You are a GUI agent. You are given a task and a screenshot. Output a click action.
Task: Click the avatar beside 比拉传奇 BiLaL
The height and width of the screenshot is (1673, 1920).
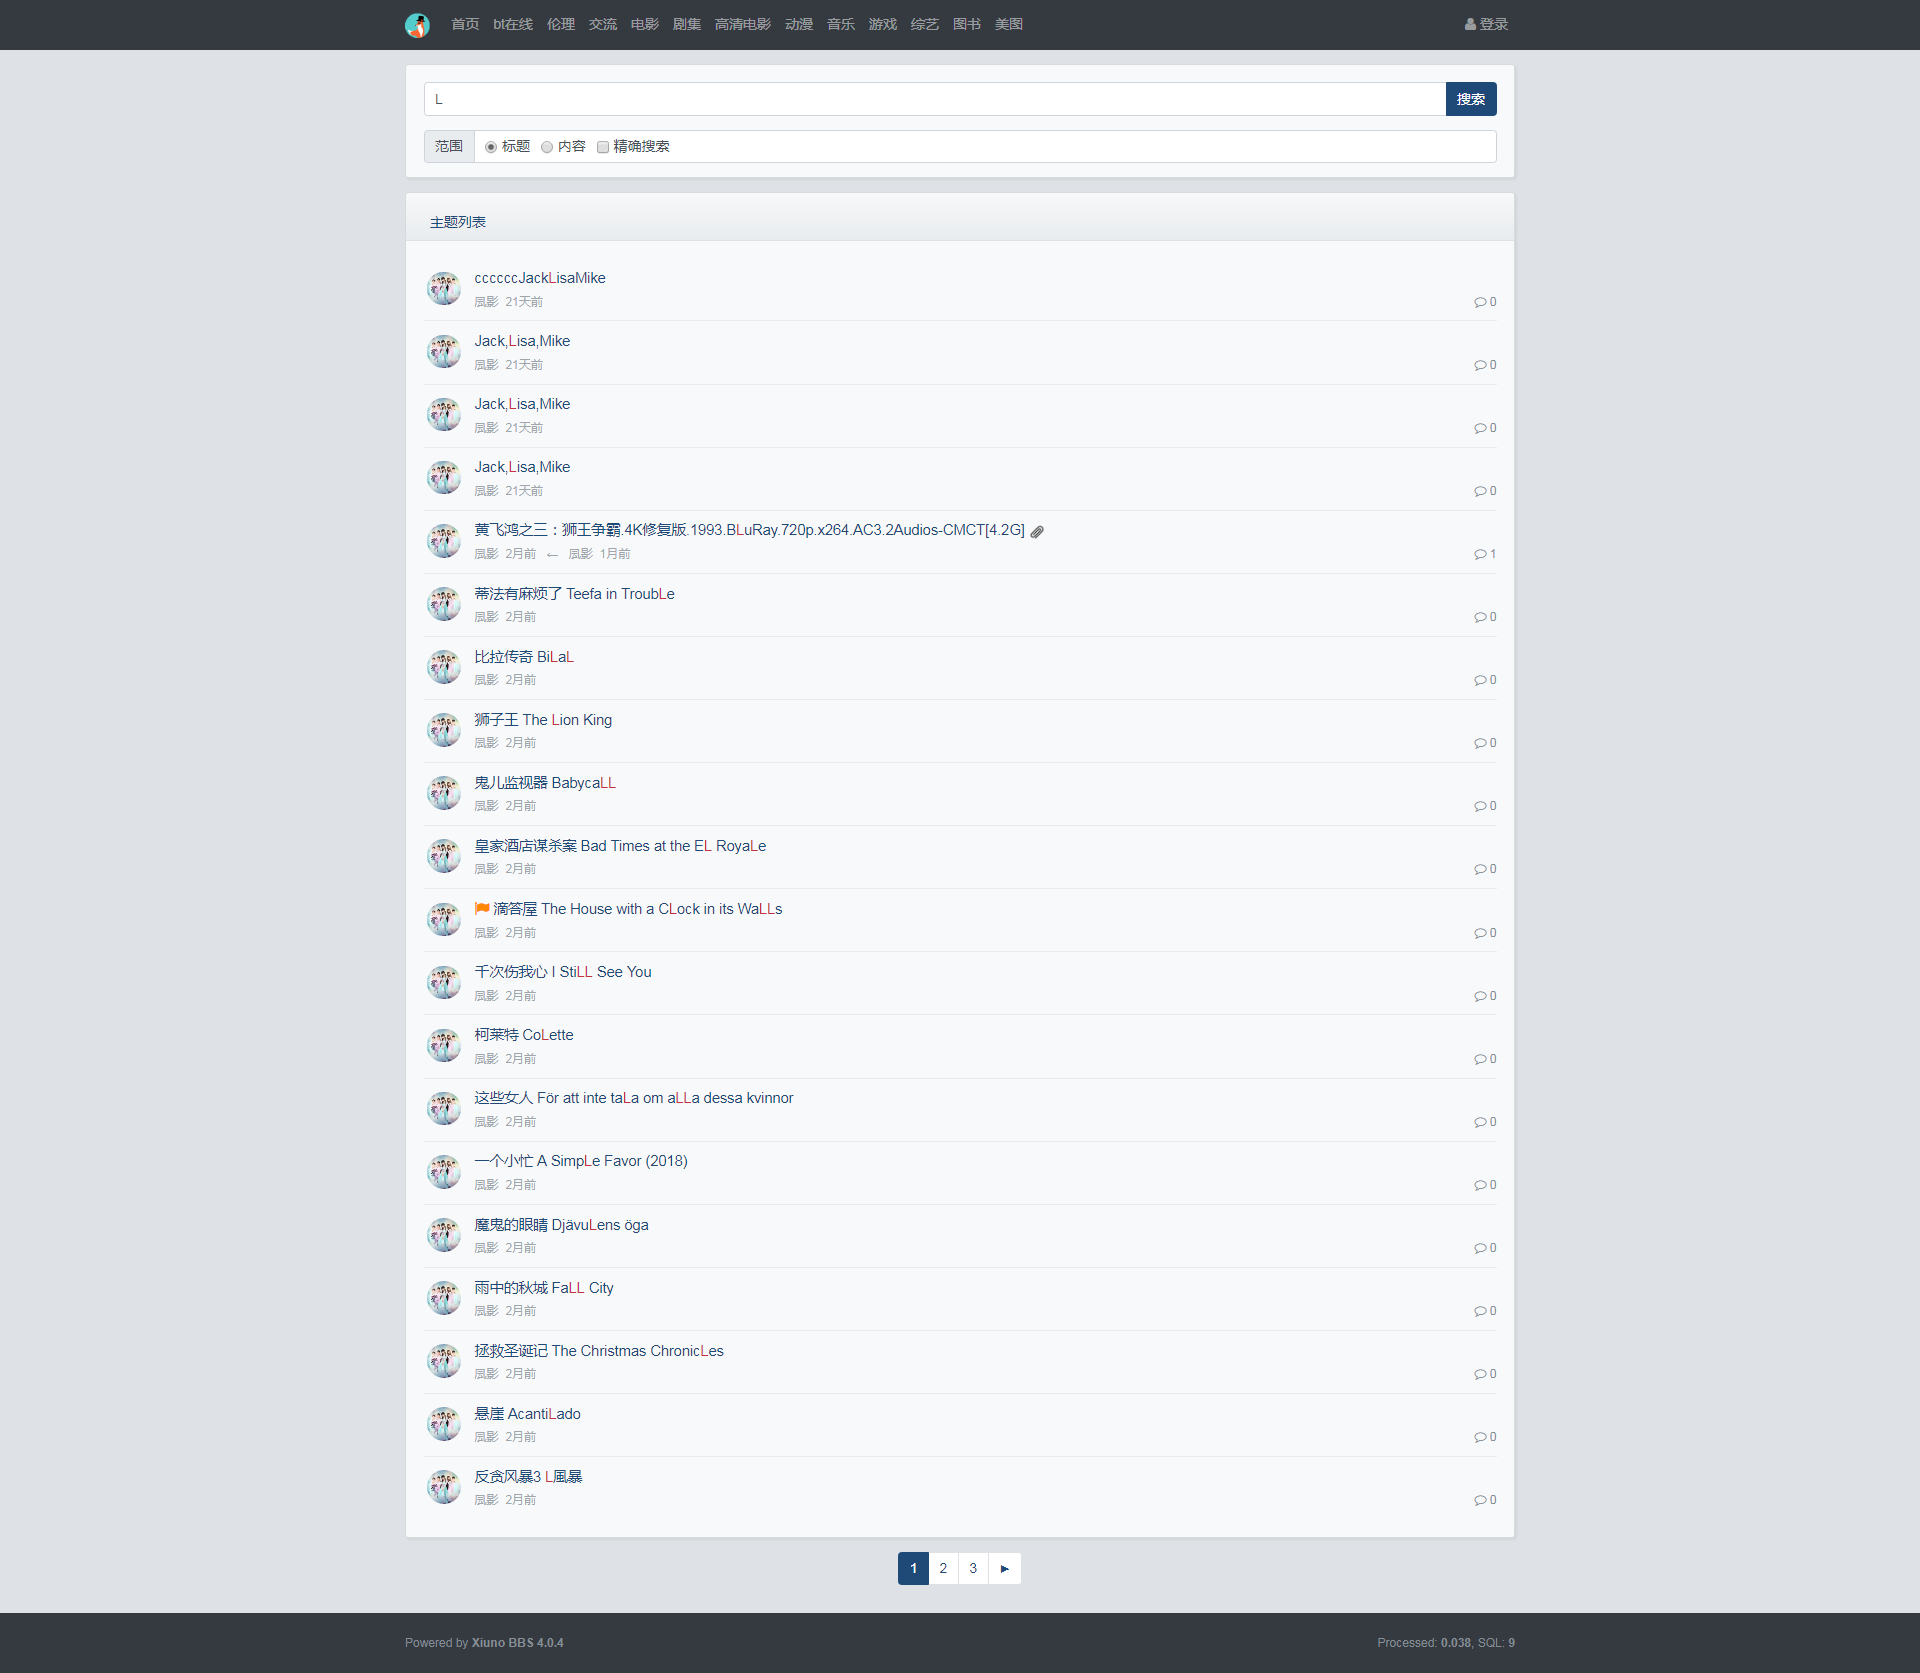click(x=444, y=667)
